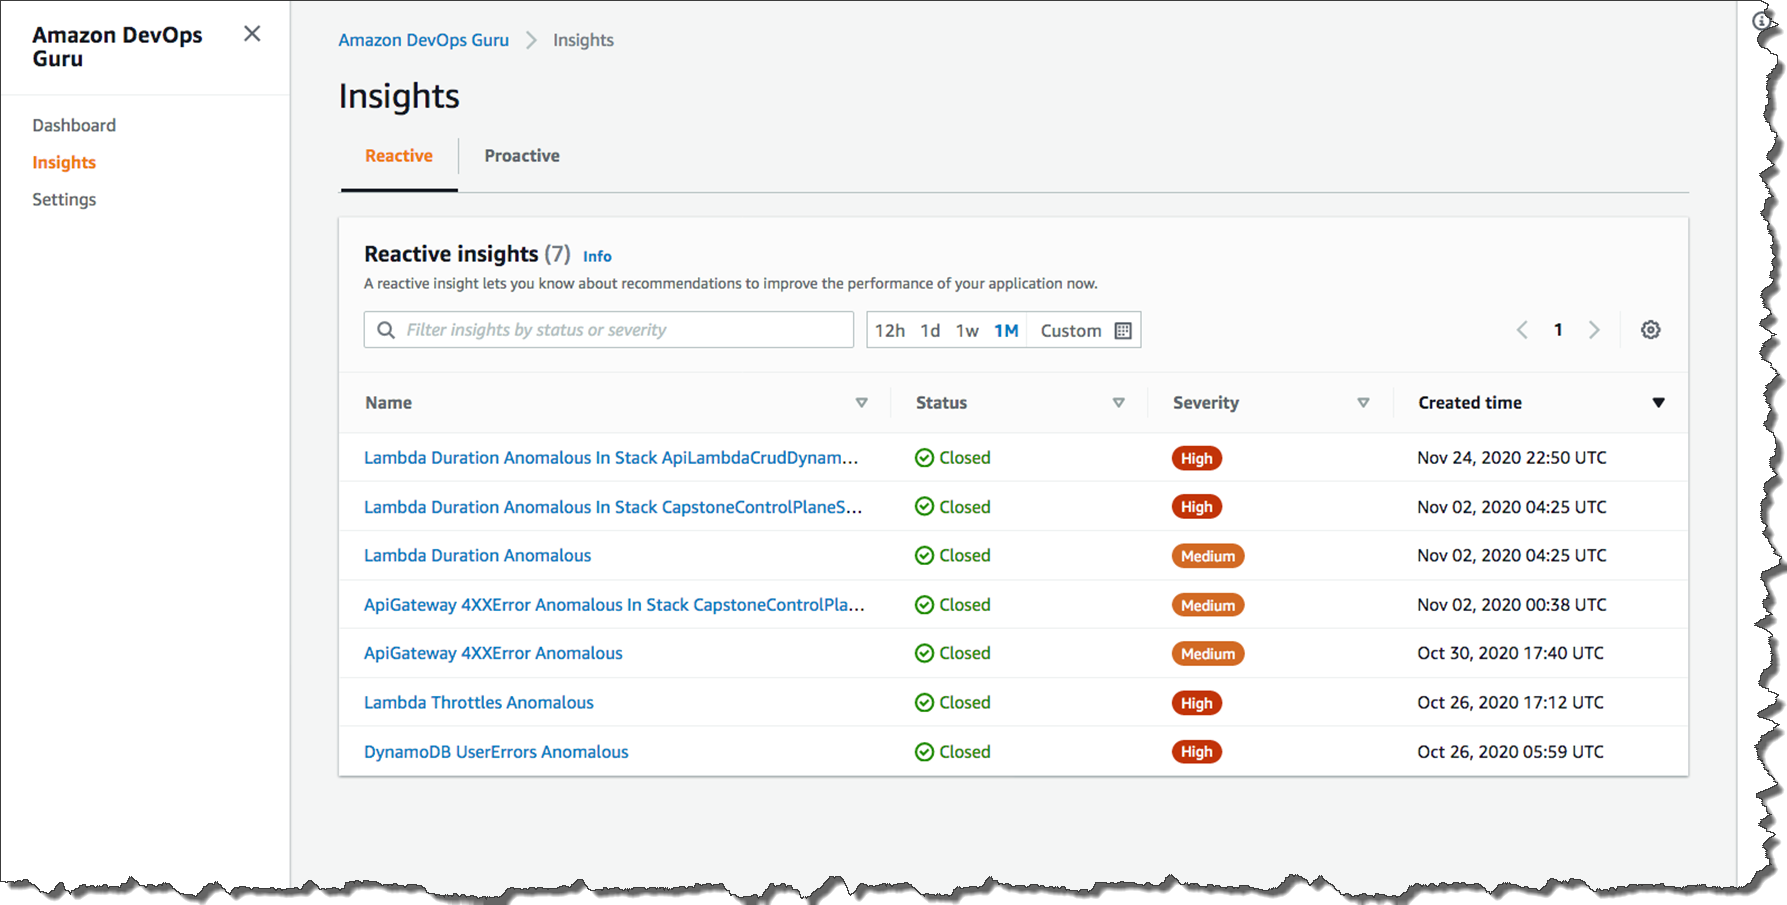Image resolution: width=1787 pixels, height=905 pixels.
Task: Open Dashboard in the sidebar
Action: click(x=74, y=125)
